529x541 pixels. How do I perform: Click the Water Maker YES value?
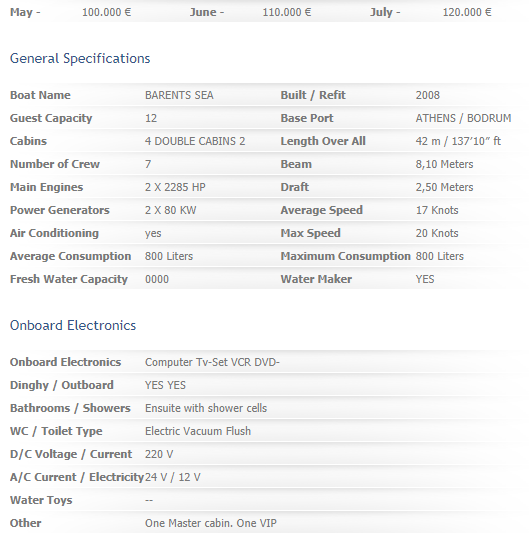tap(425, 279)
